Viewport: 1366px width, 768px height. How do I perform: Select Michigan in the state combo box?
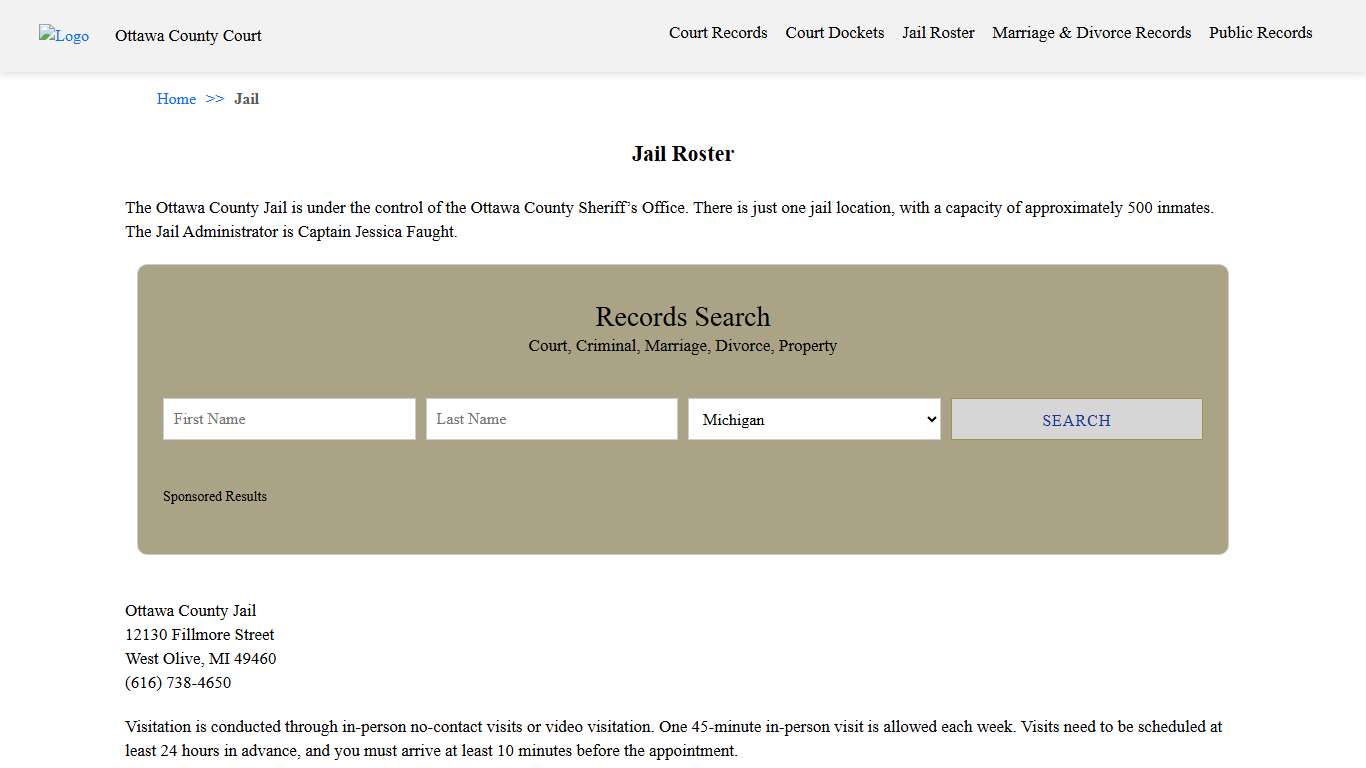(813, 419)
